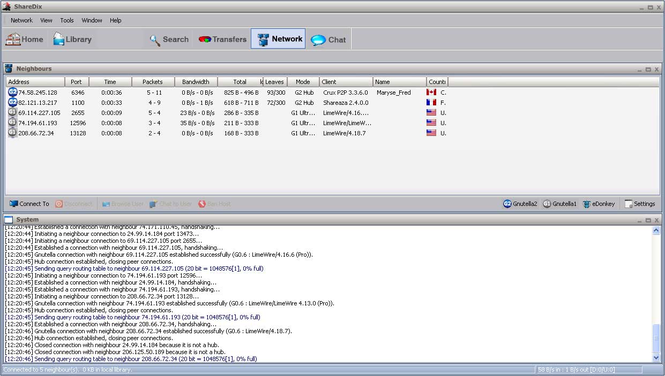Sort by Leaves column header

274,82
